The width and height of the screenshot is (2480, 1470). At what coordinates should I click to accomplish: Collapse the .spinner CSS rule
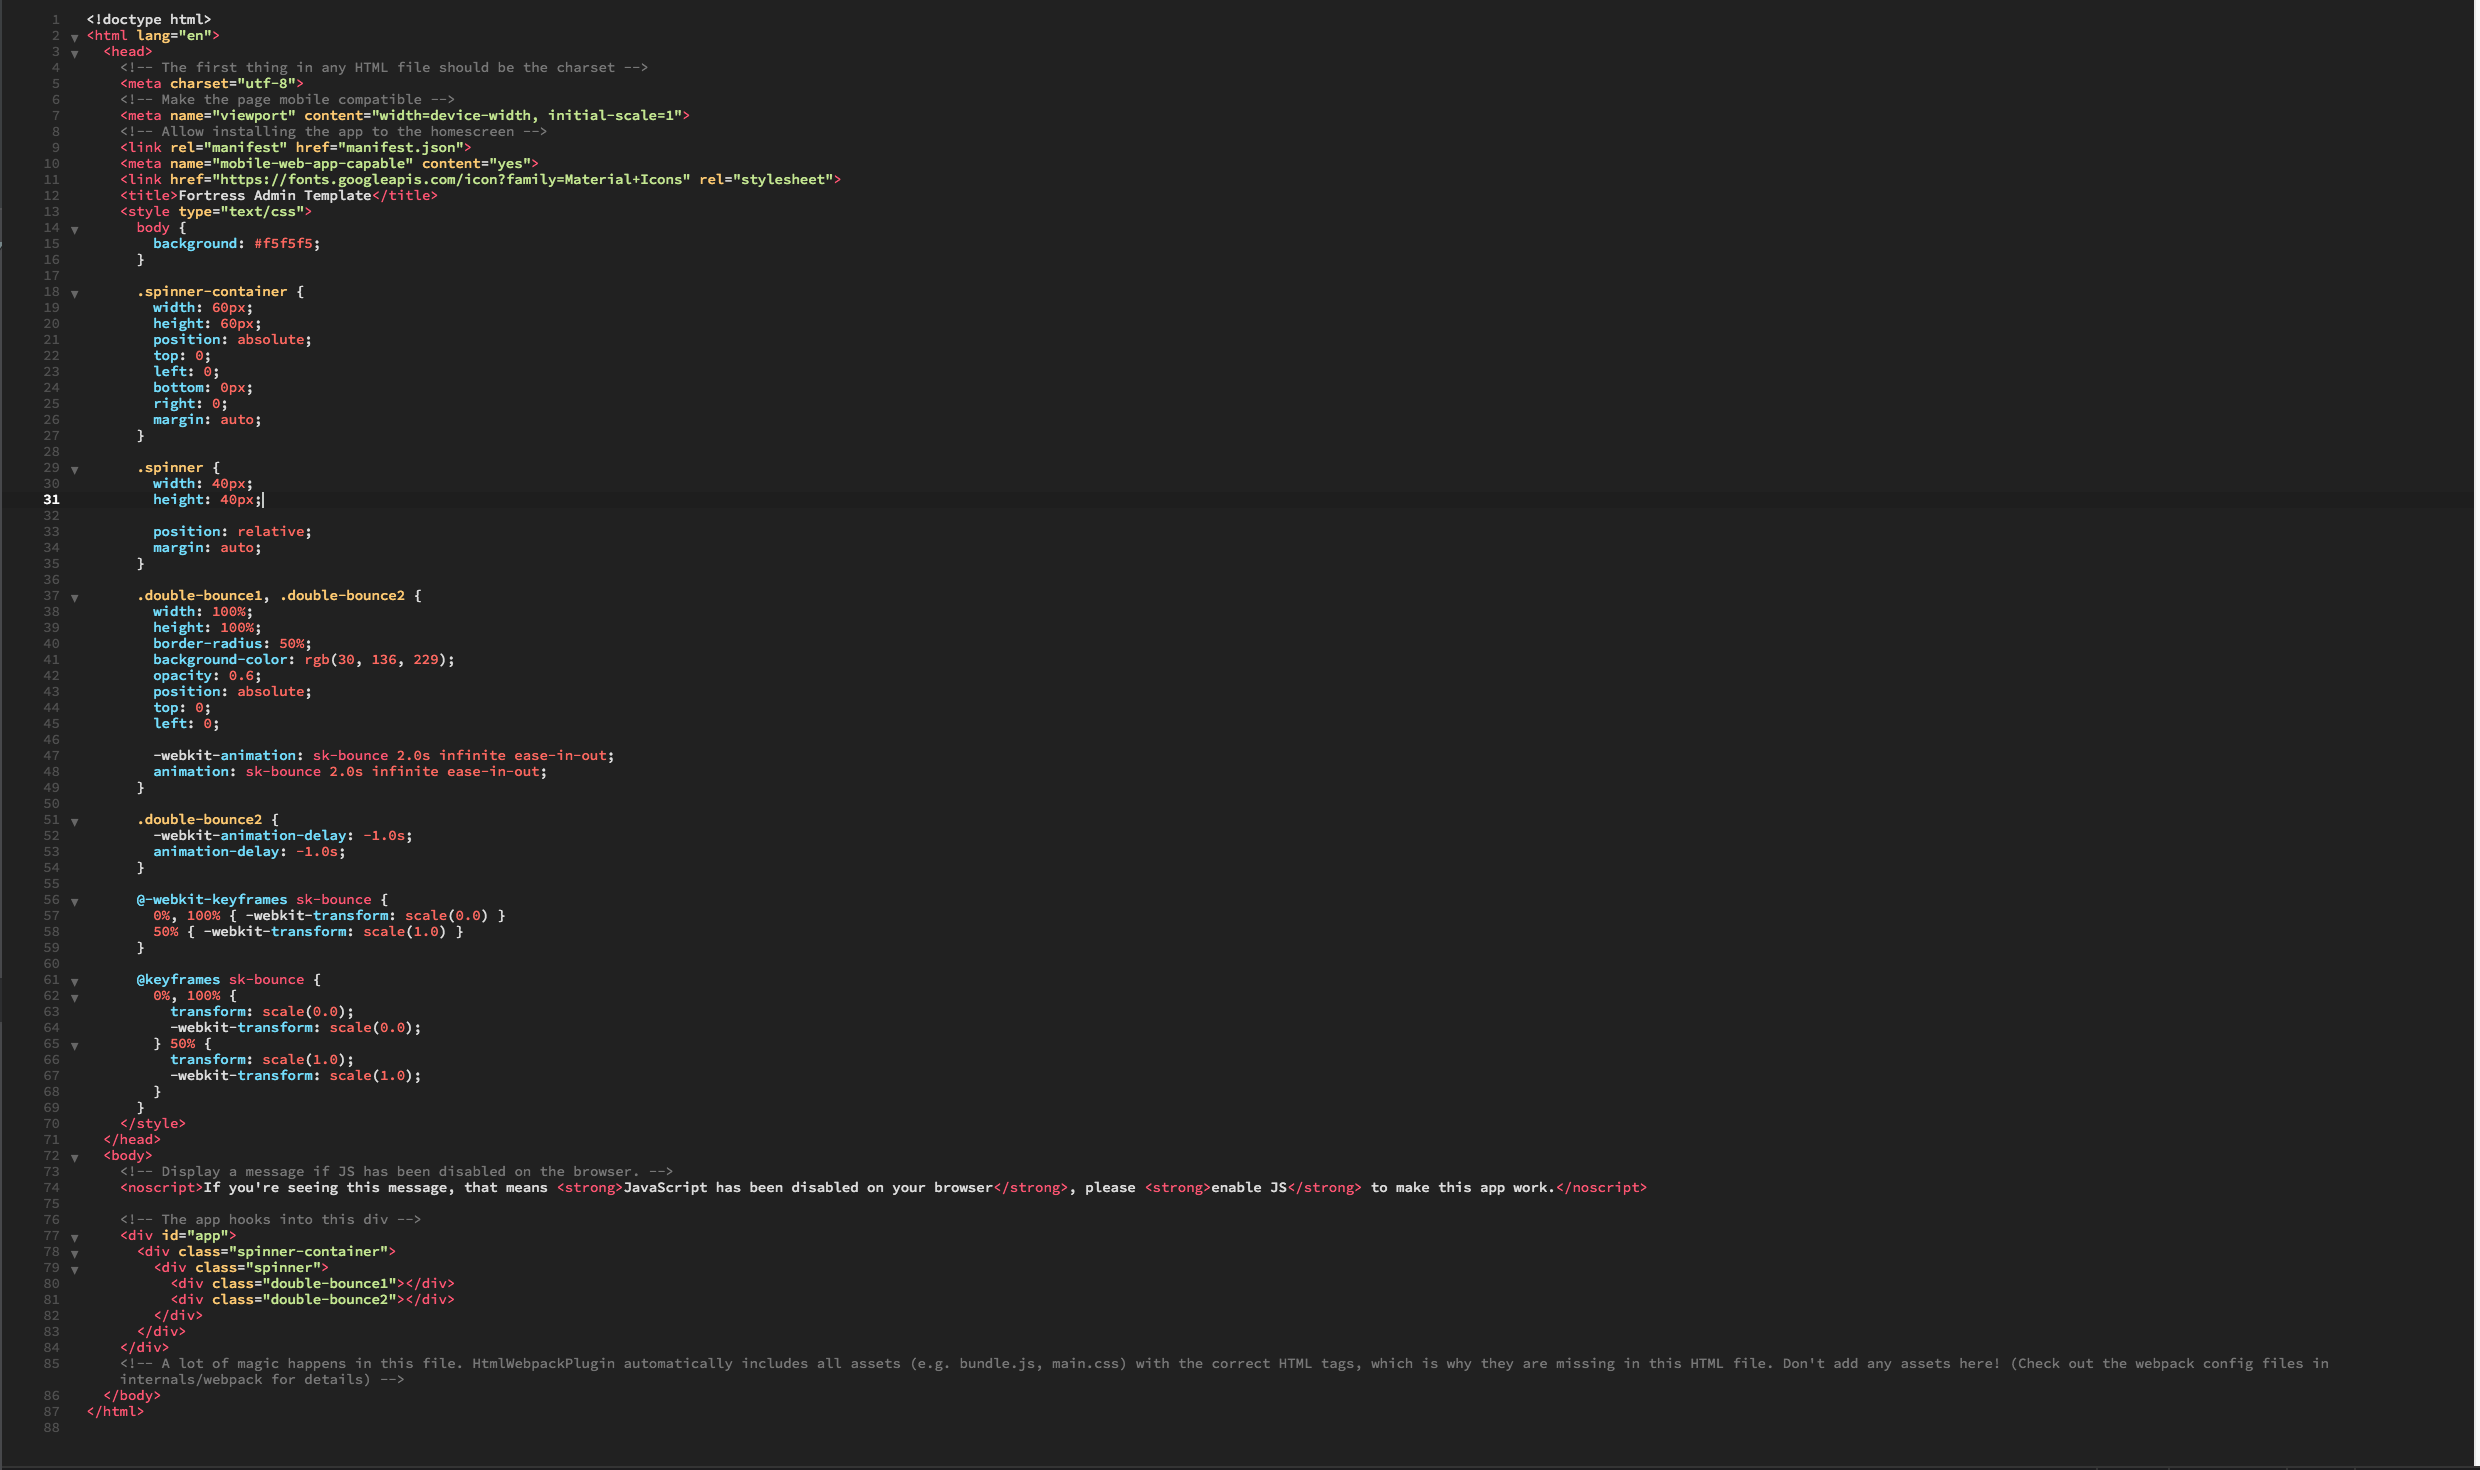(76, 469)
